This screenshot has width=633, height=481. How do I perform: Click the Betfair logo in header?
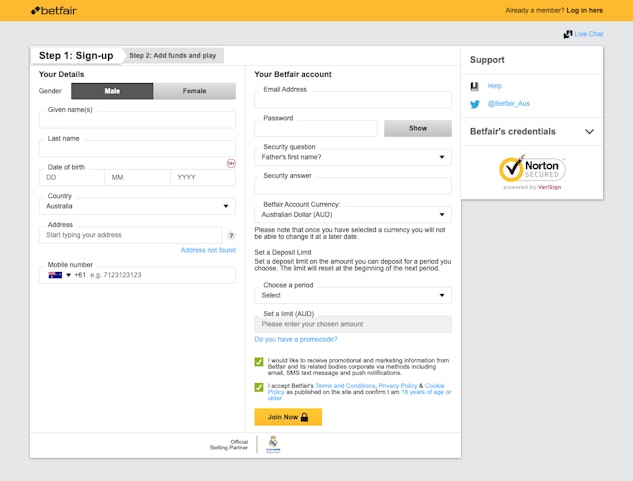54,11
